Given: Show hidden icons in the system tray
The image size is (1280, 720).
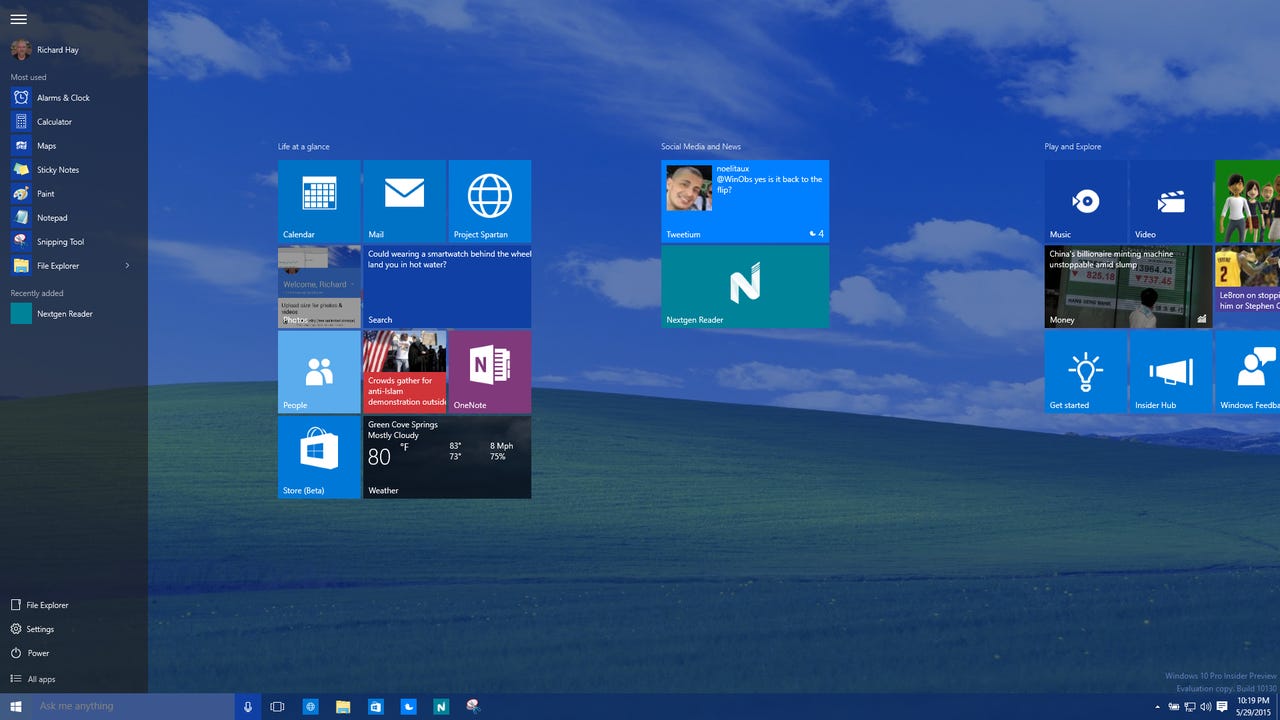Looking at the screenshot, I should click(1157, 706).
